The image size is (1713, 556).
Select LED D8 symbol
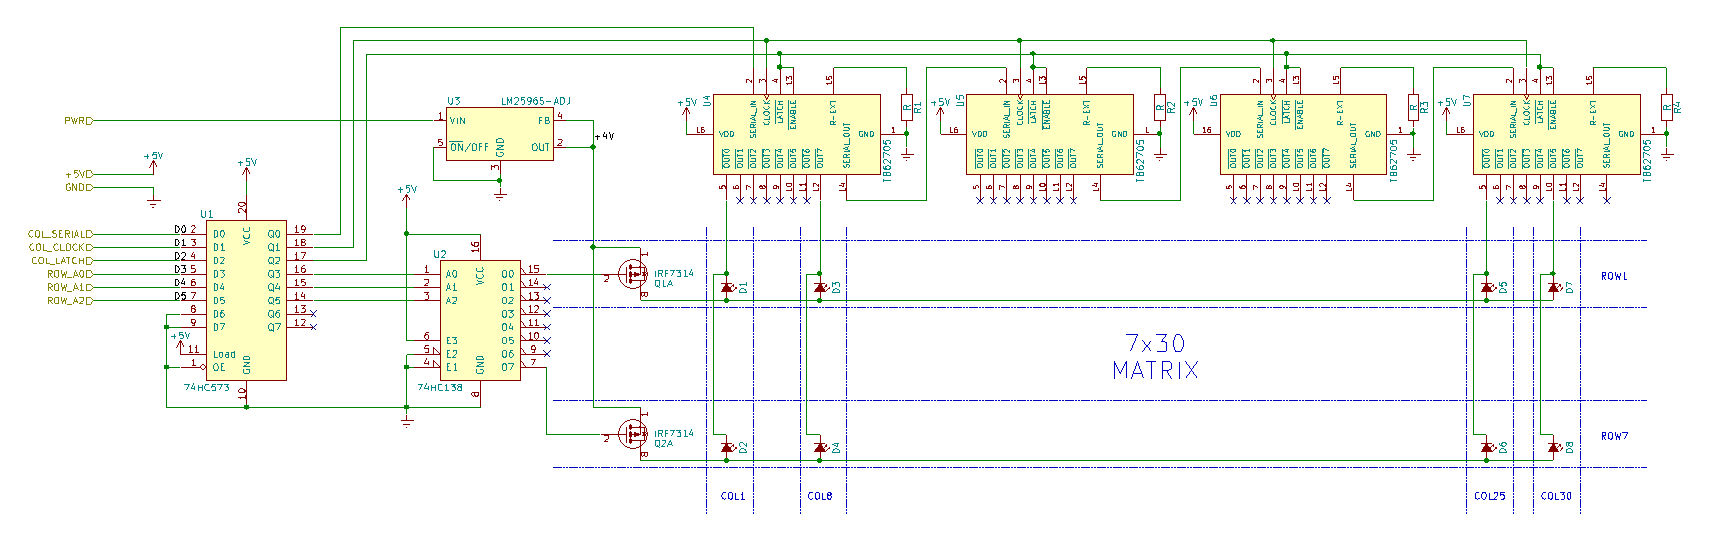[1553, 447]
